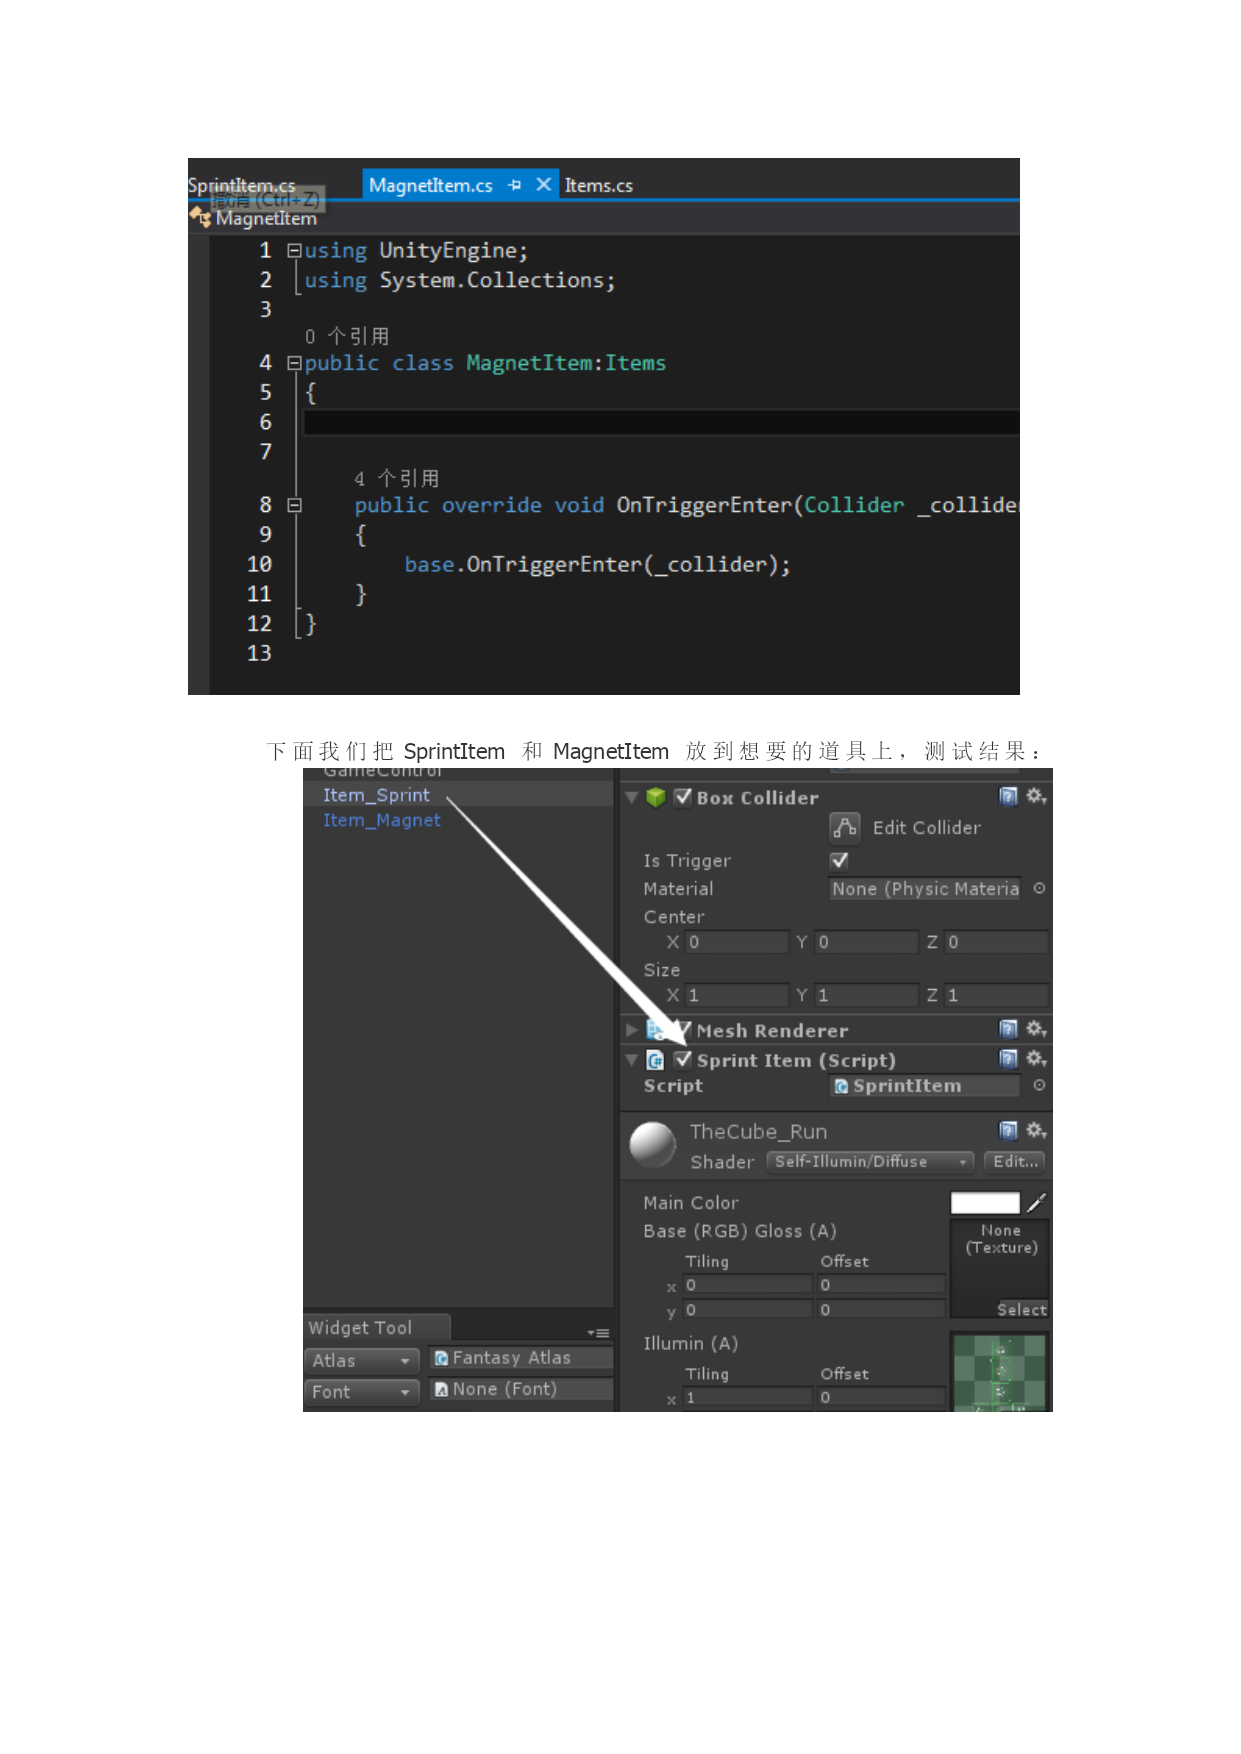This screenshot has height=1754, width=1241.
Task: Click the 0 个引用 references link
Action: tap(346, 336)
